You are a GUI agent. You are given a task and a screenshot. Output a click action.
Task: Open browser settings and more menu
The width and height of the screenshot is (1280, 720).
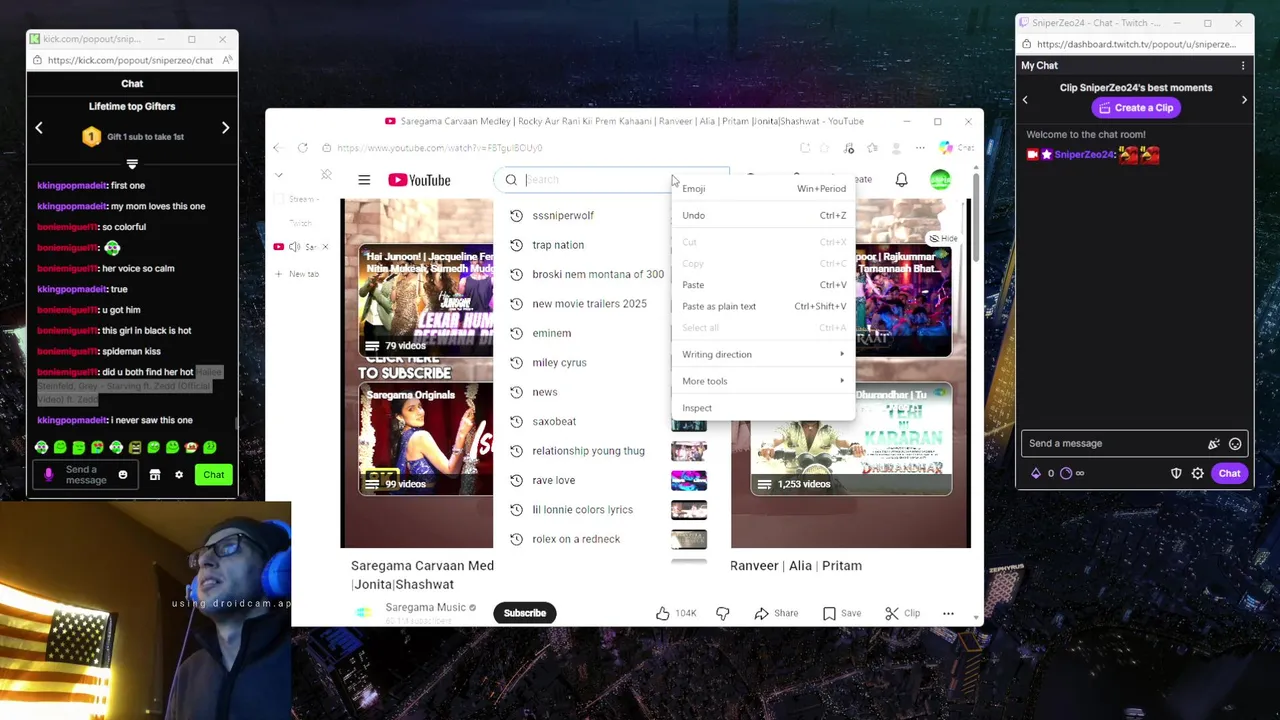920,148
